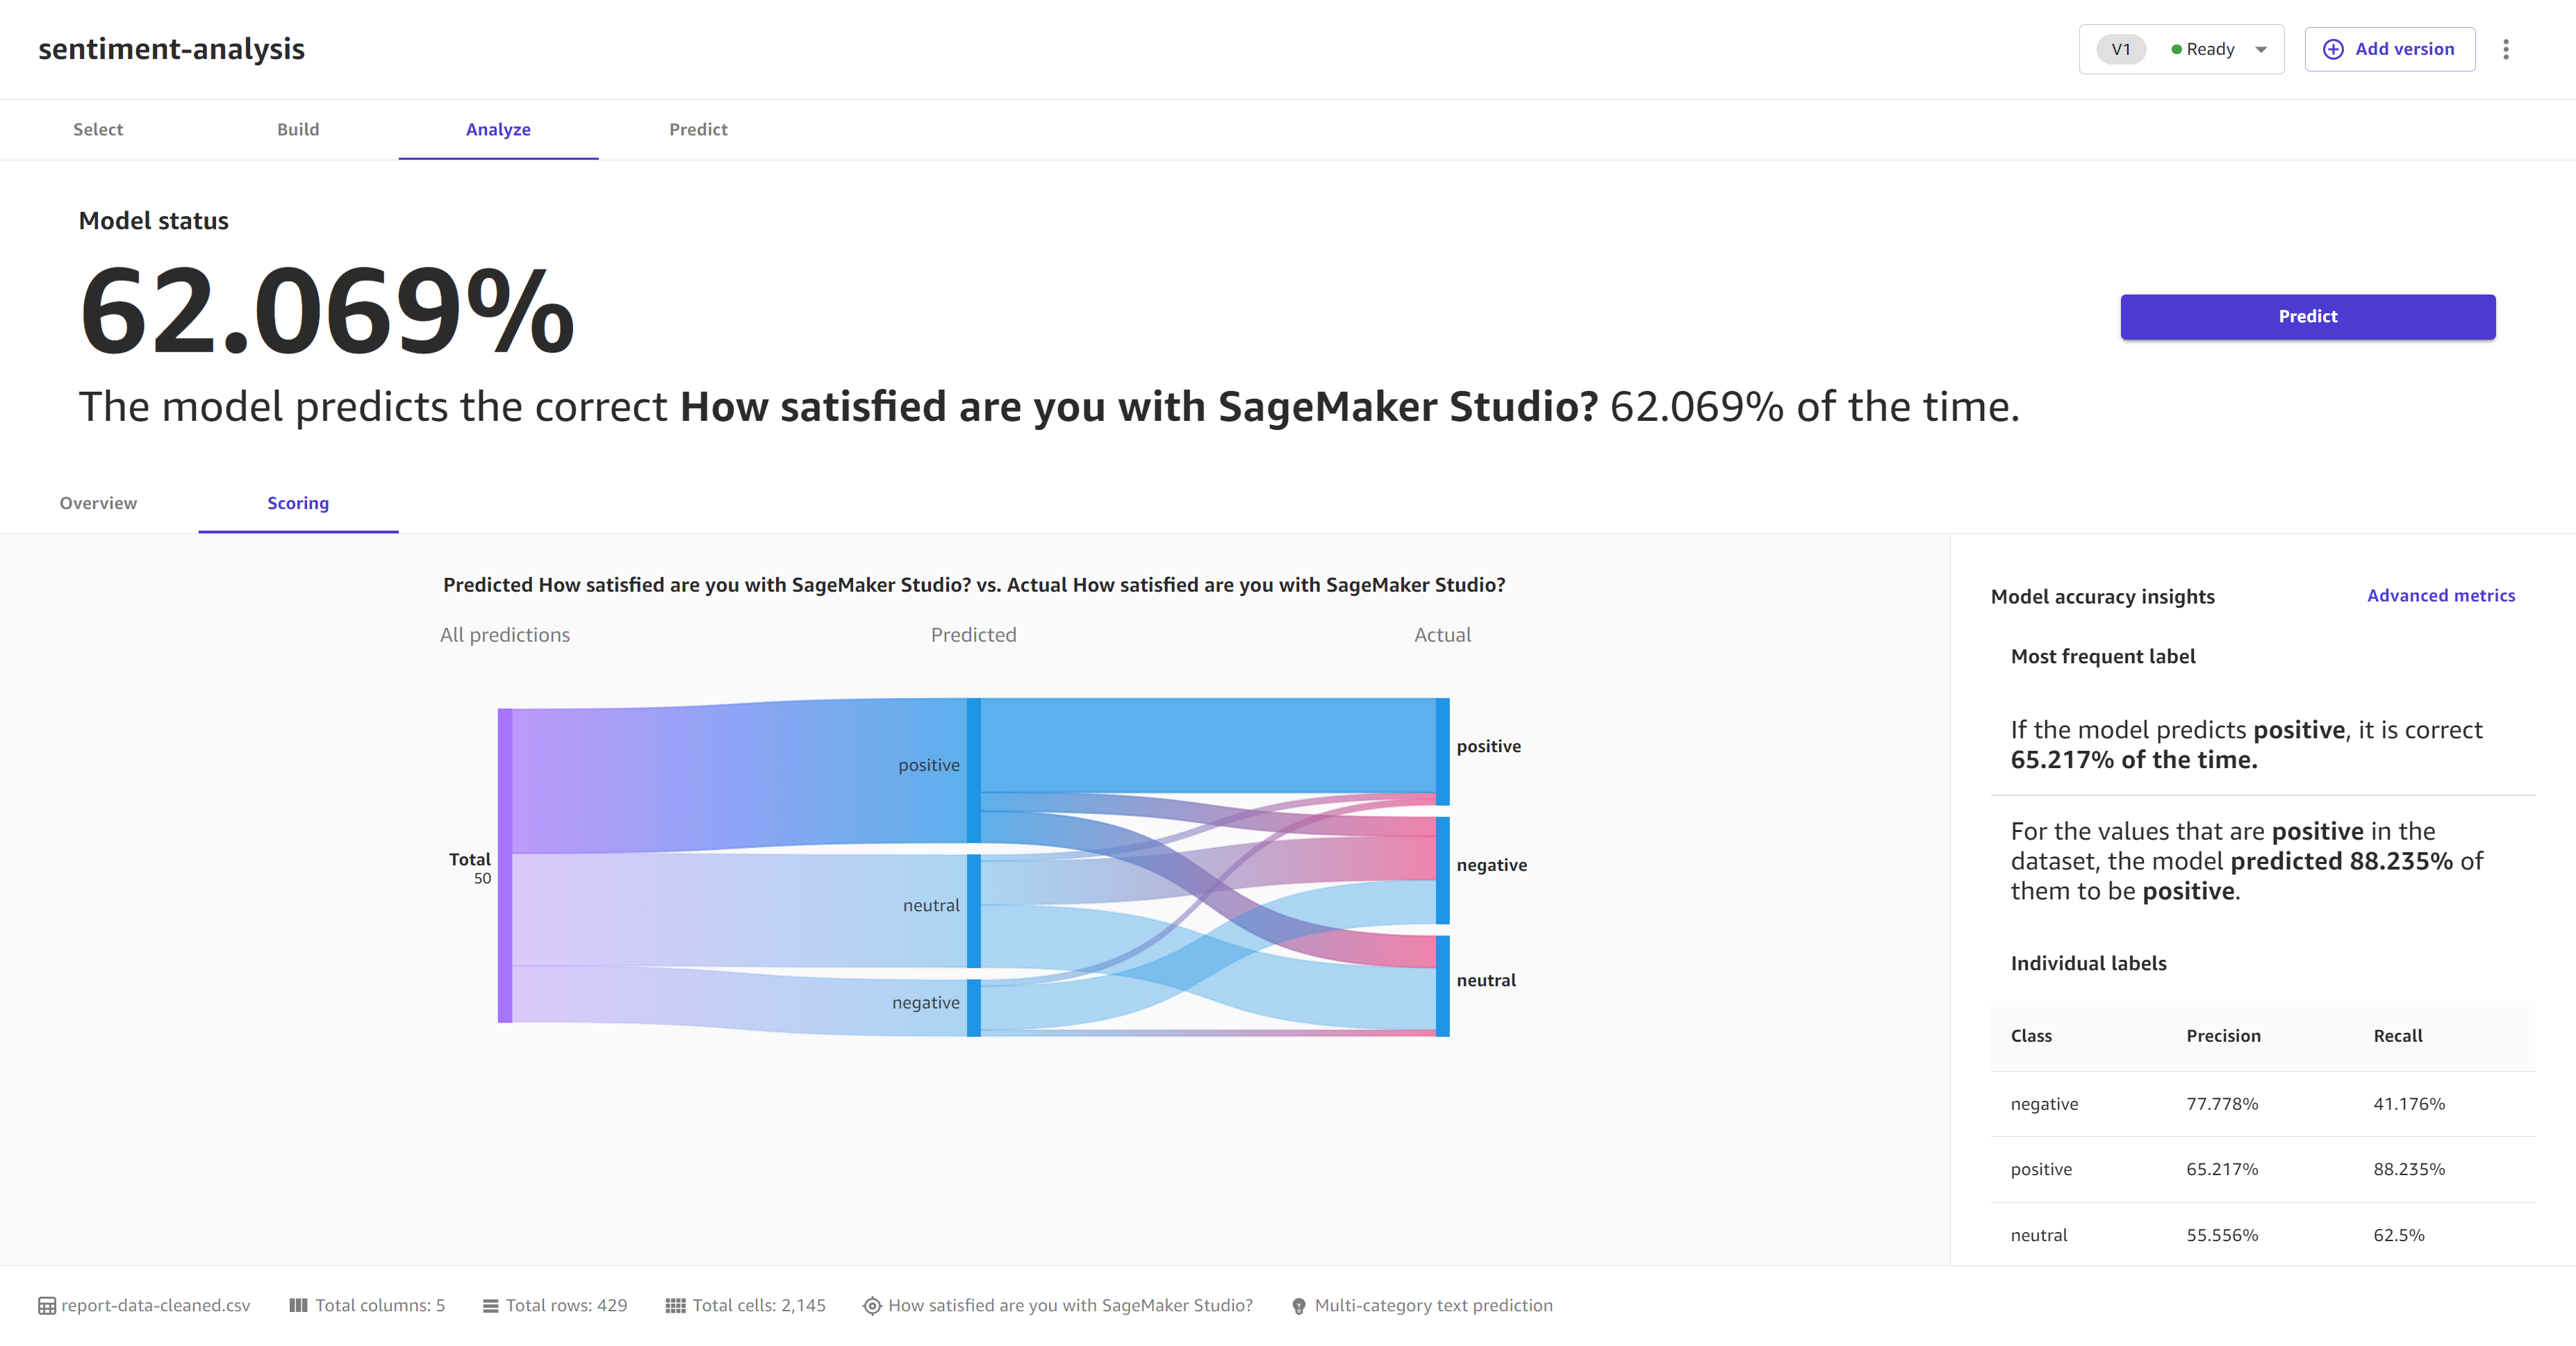The image size is (2576, 1346).
Task: Click the Ready status indicator icon
Action: coord(2176,48)
